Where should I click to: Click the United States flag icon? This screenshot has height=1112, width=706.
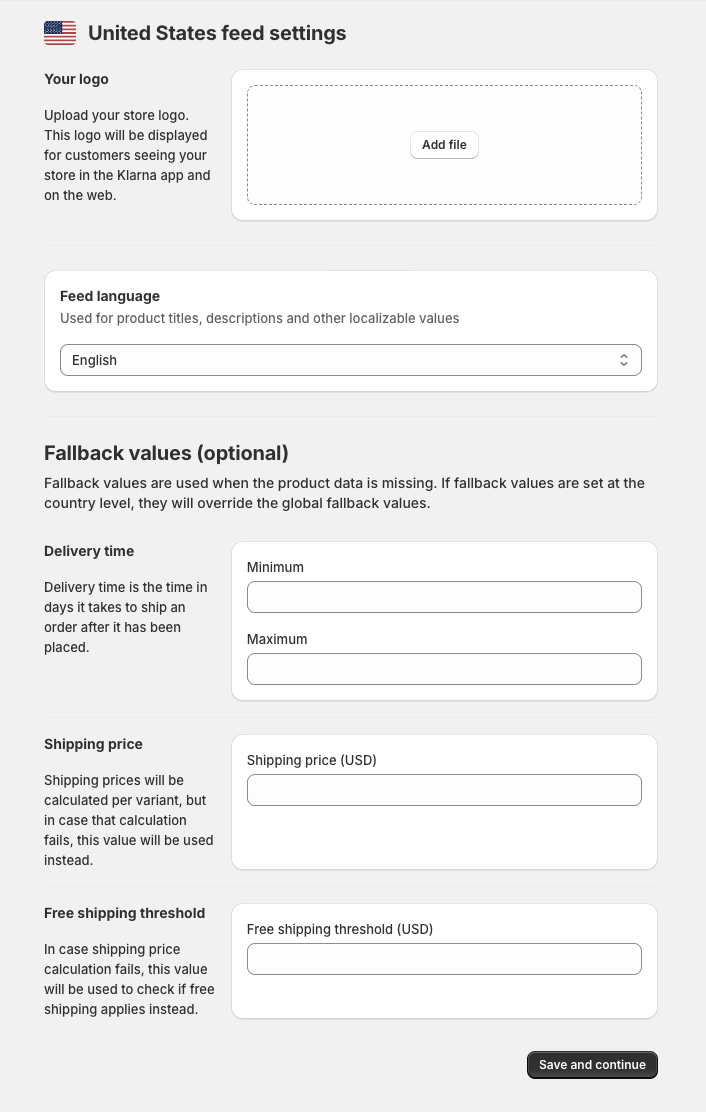(x=60, y=33)
